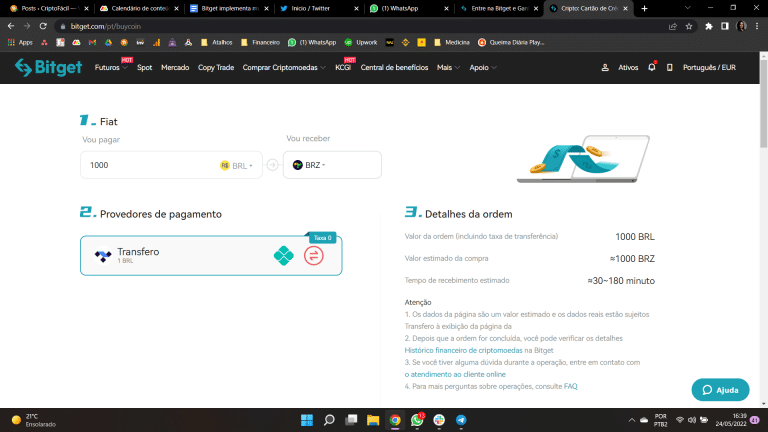Image resolution: width=768 pixels, height=432 pixels.
Task: Reload the current page
Action: [43, 26]
